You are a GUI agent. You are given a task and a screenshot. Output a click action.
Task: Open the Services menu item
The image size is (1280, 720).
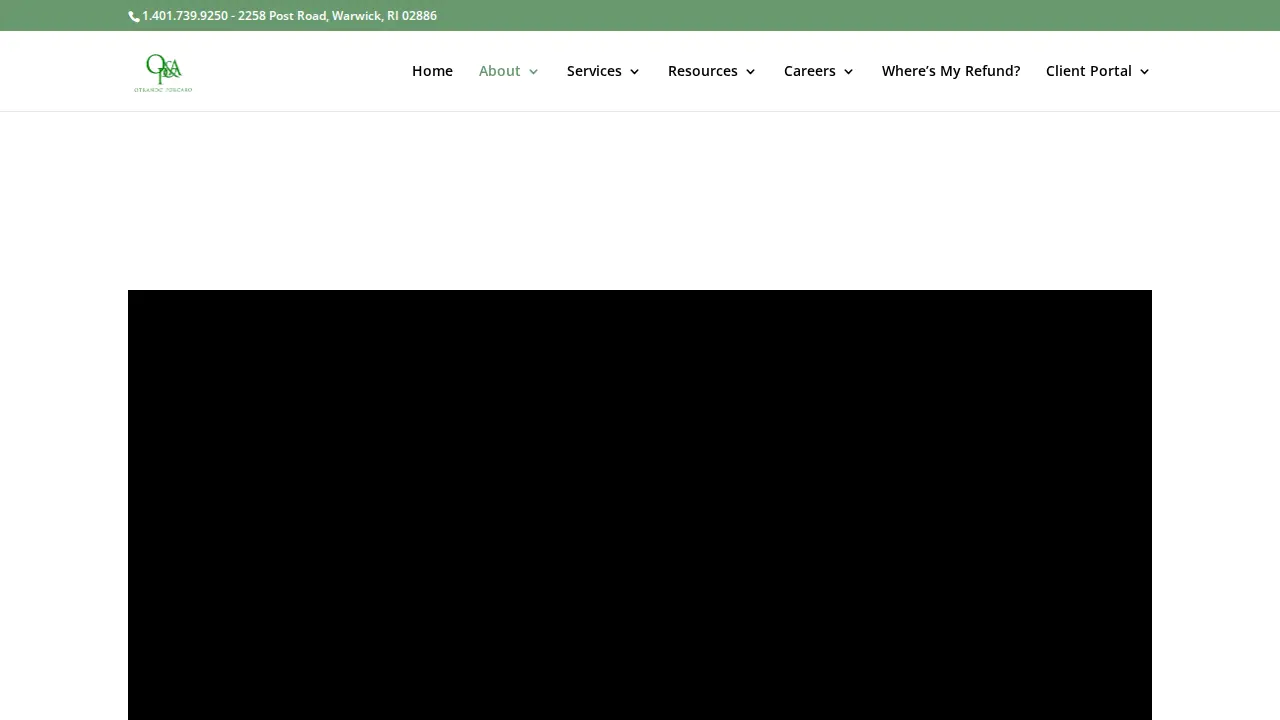click(x=594, y=71)
